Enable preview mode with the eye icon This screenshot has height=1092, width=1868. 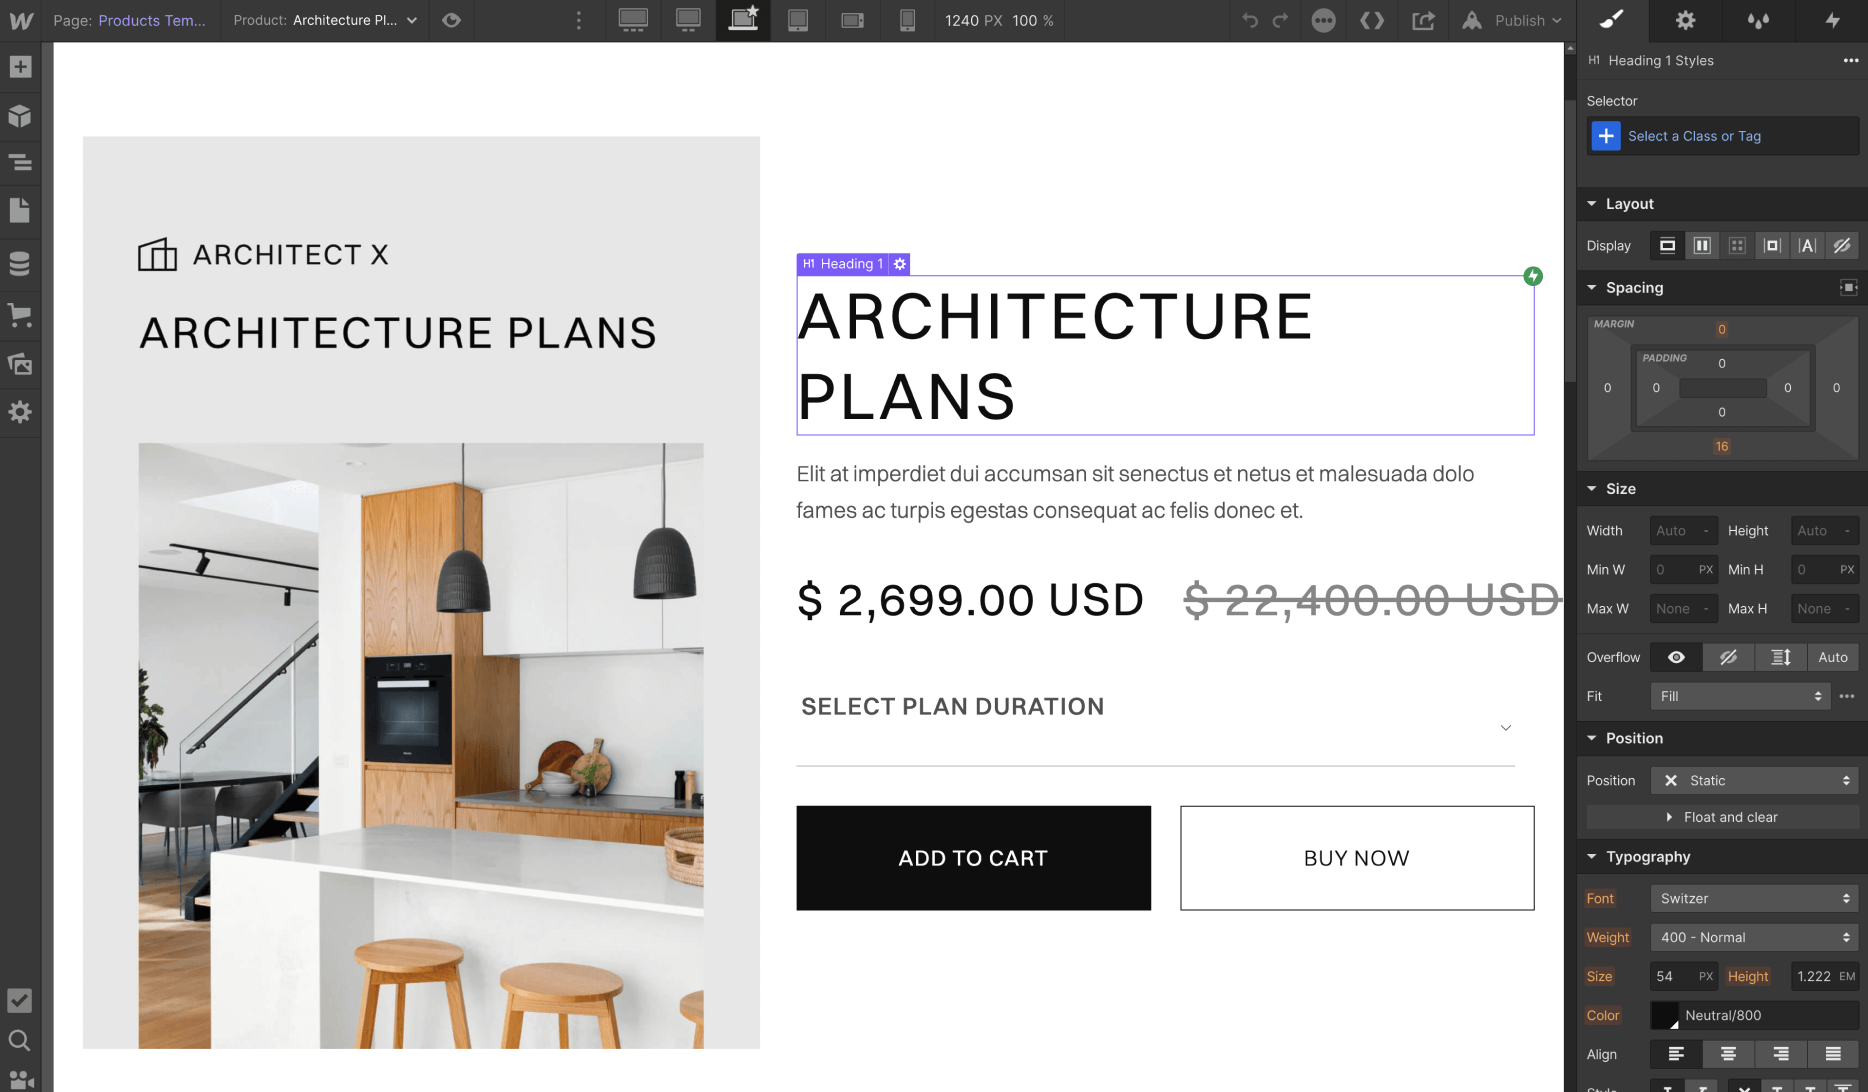point(451,20)
